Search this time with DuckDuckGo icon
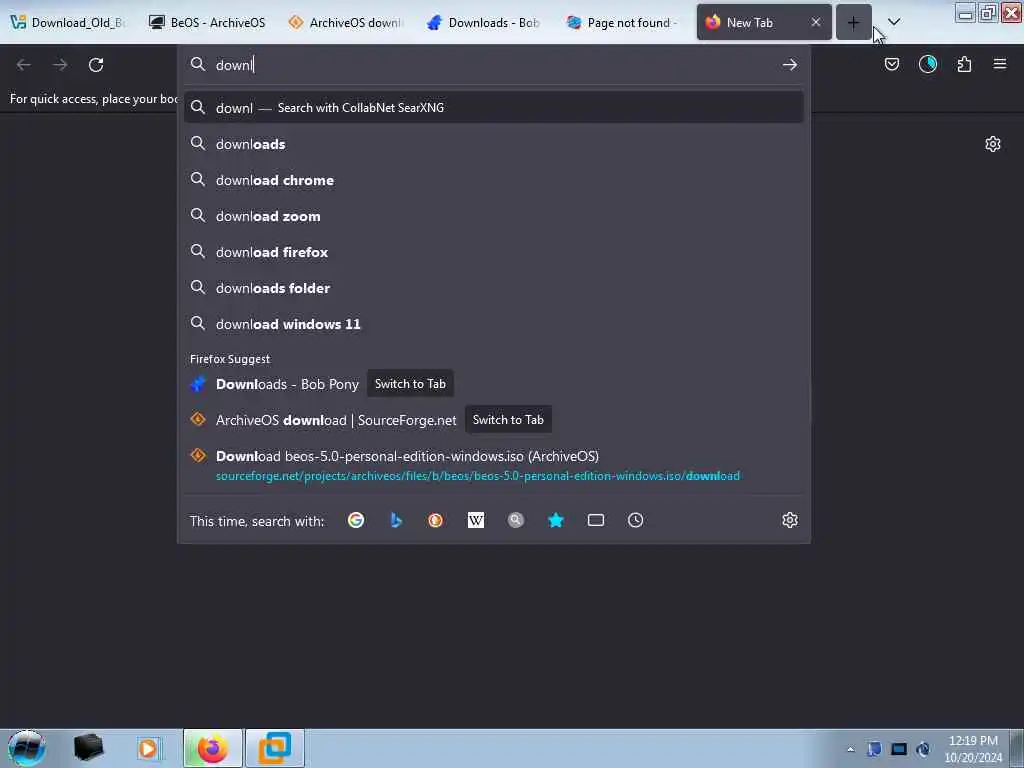Image resolution: width=1024 pixels, height=768 pixels. click(x=436, y=520)
